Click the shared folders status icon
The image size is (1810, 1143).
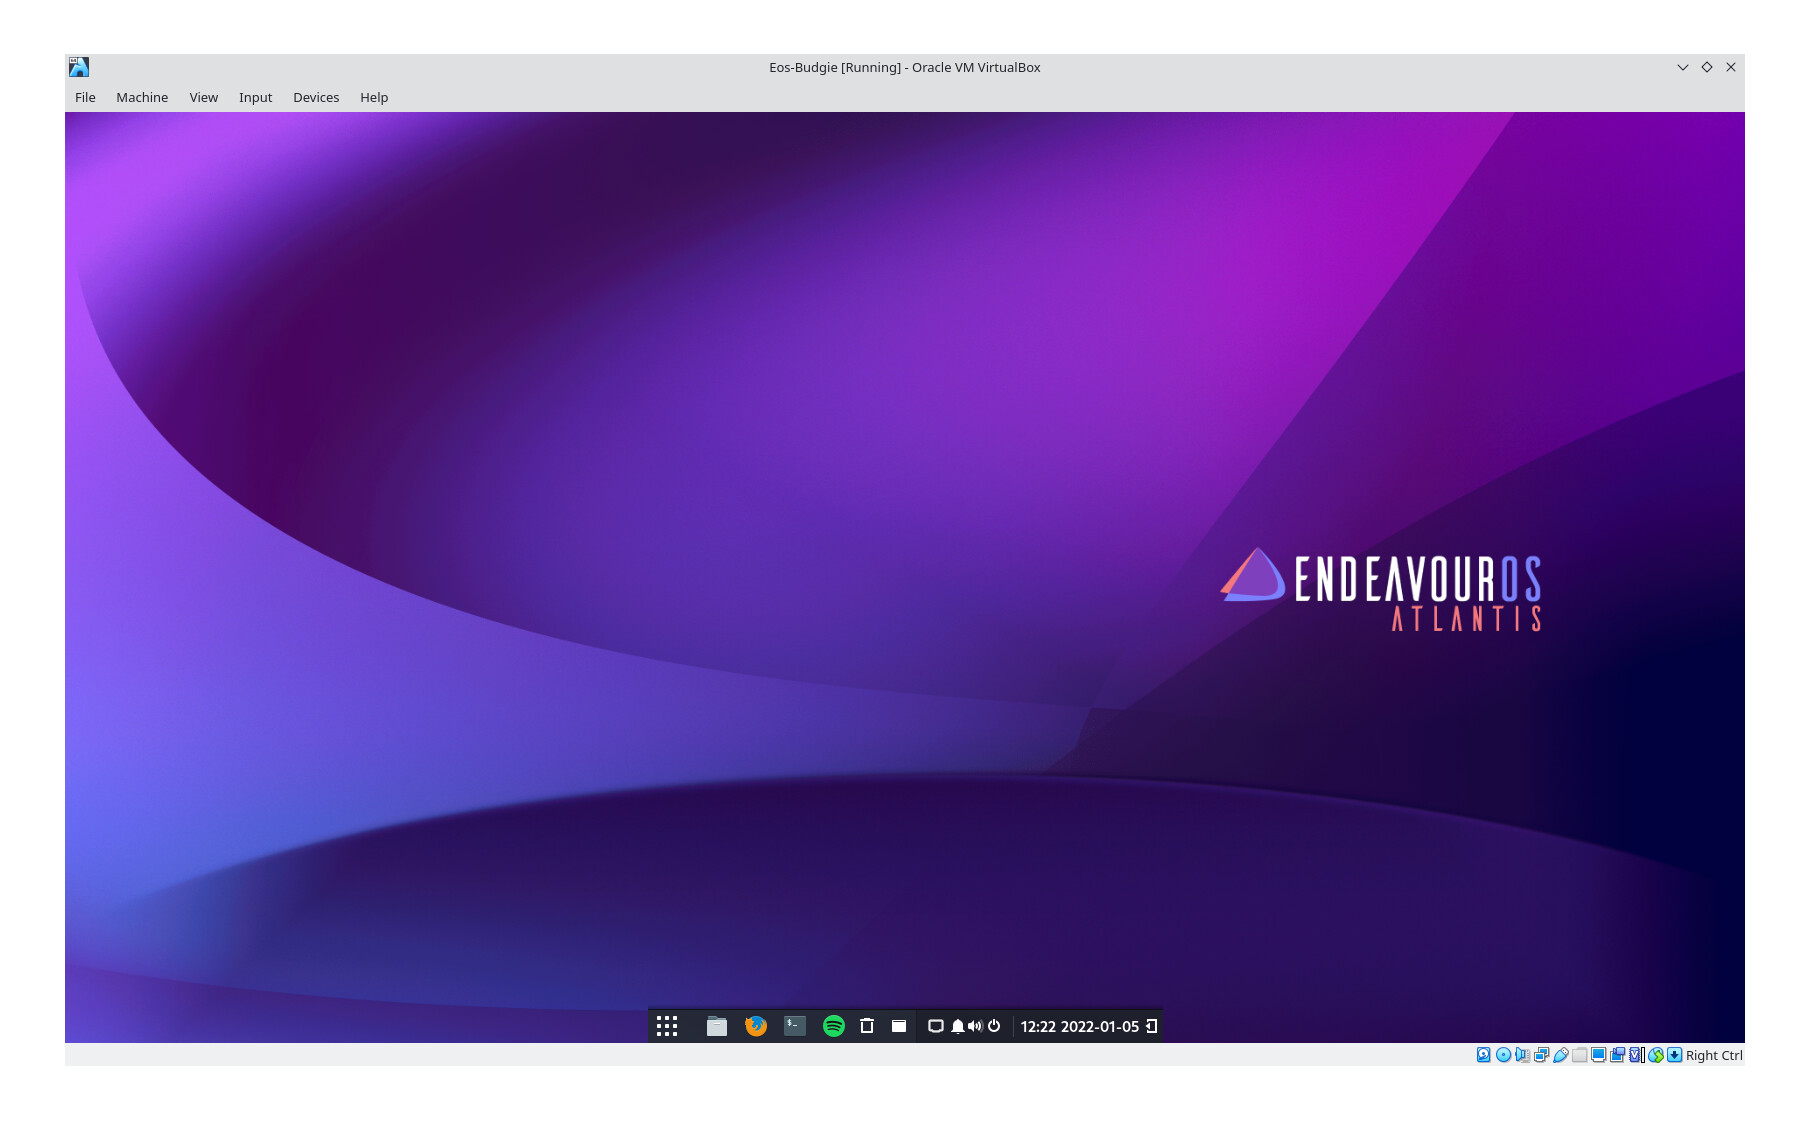tap(1580, 1055)
